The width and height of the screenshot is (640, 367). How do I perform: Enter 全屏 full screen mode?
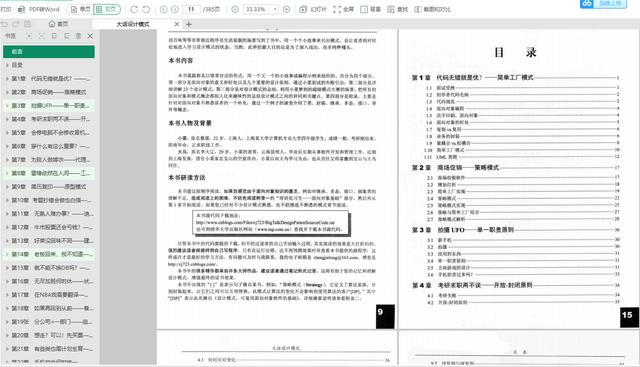[343, 9]
